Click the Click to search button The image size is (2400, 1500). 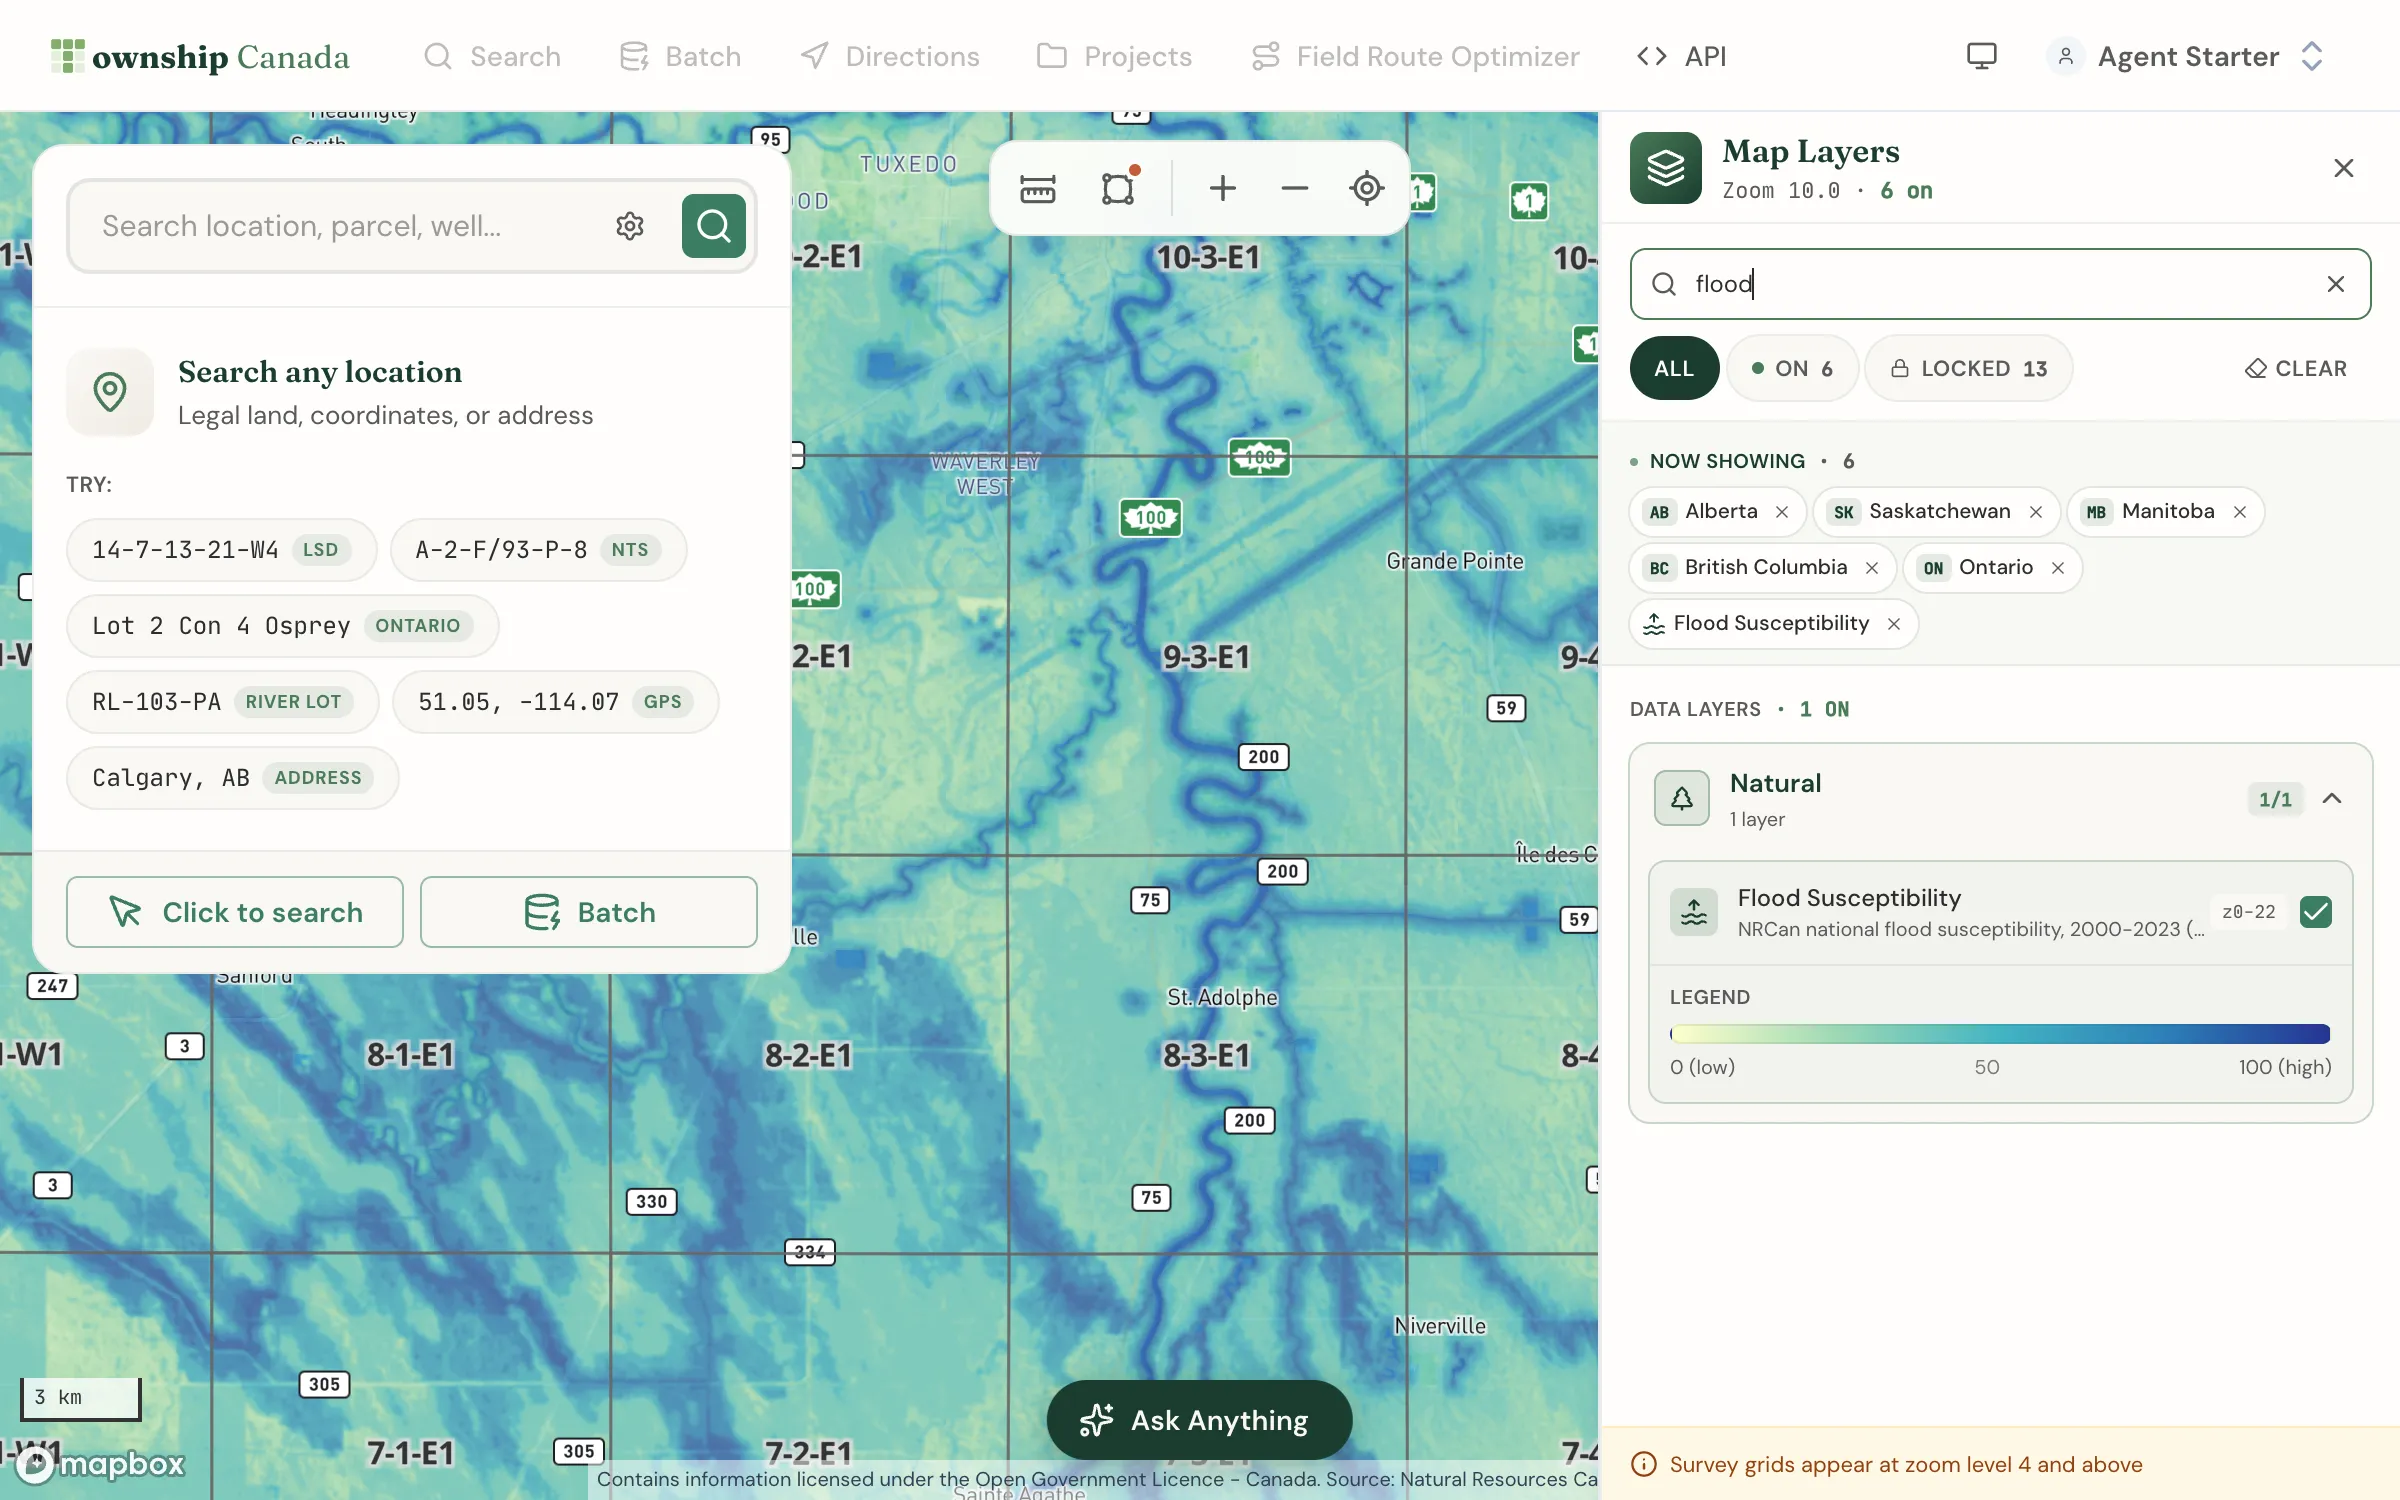pyautogui.click(x=235, y=912)
